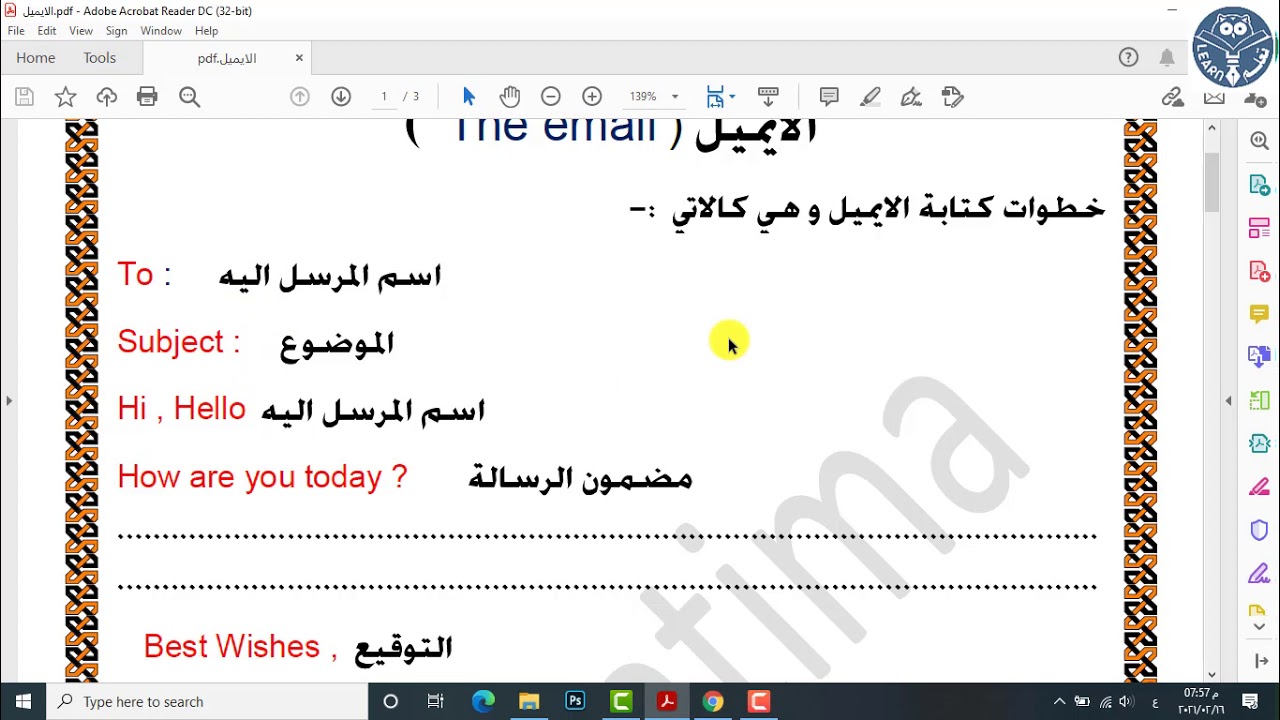Click the page number field
1280x720 pixels.
[384, 97]
